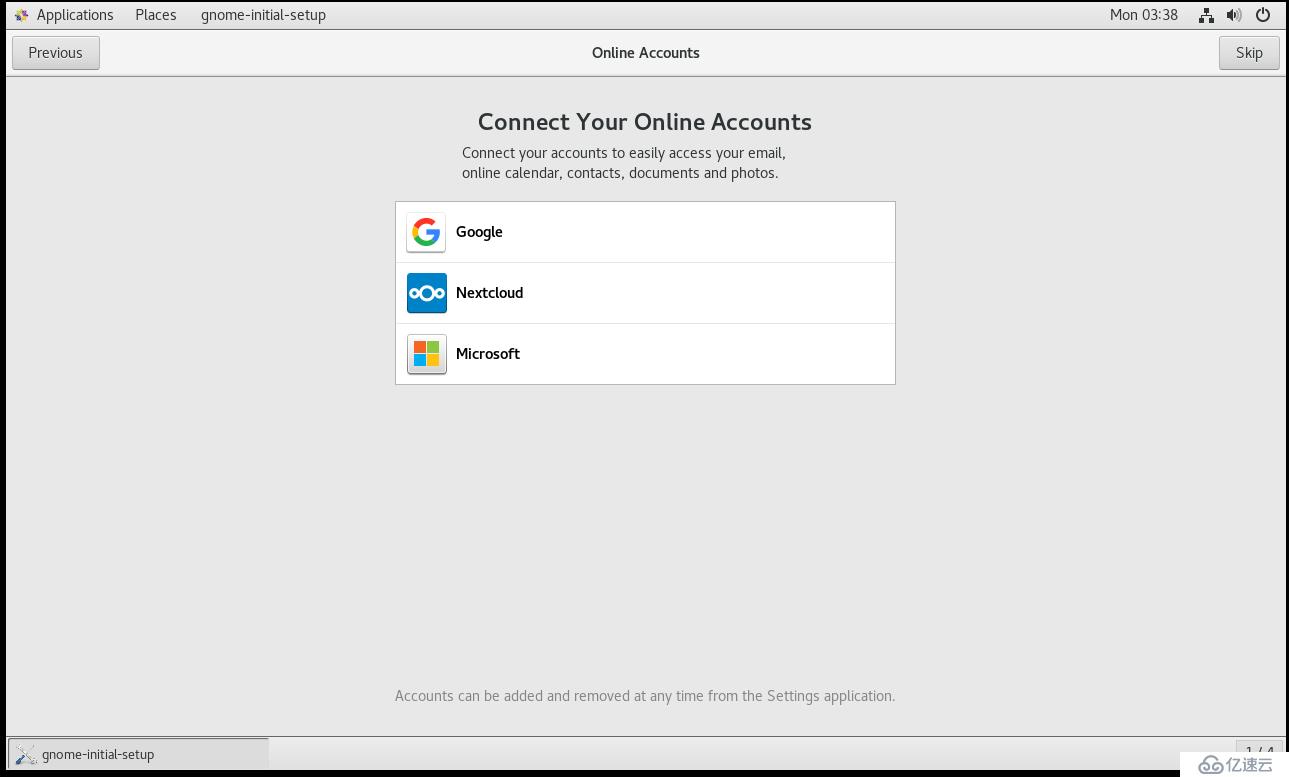Click the note about the Settings application
The width and height of the screenshot is (1289, 777).
pos(645,696)
